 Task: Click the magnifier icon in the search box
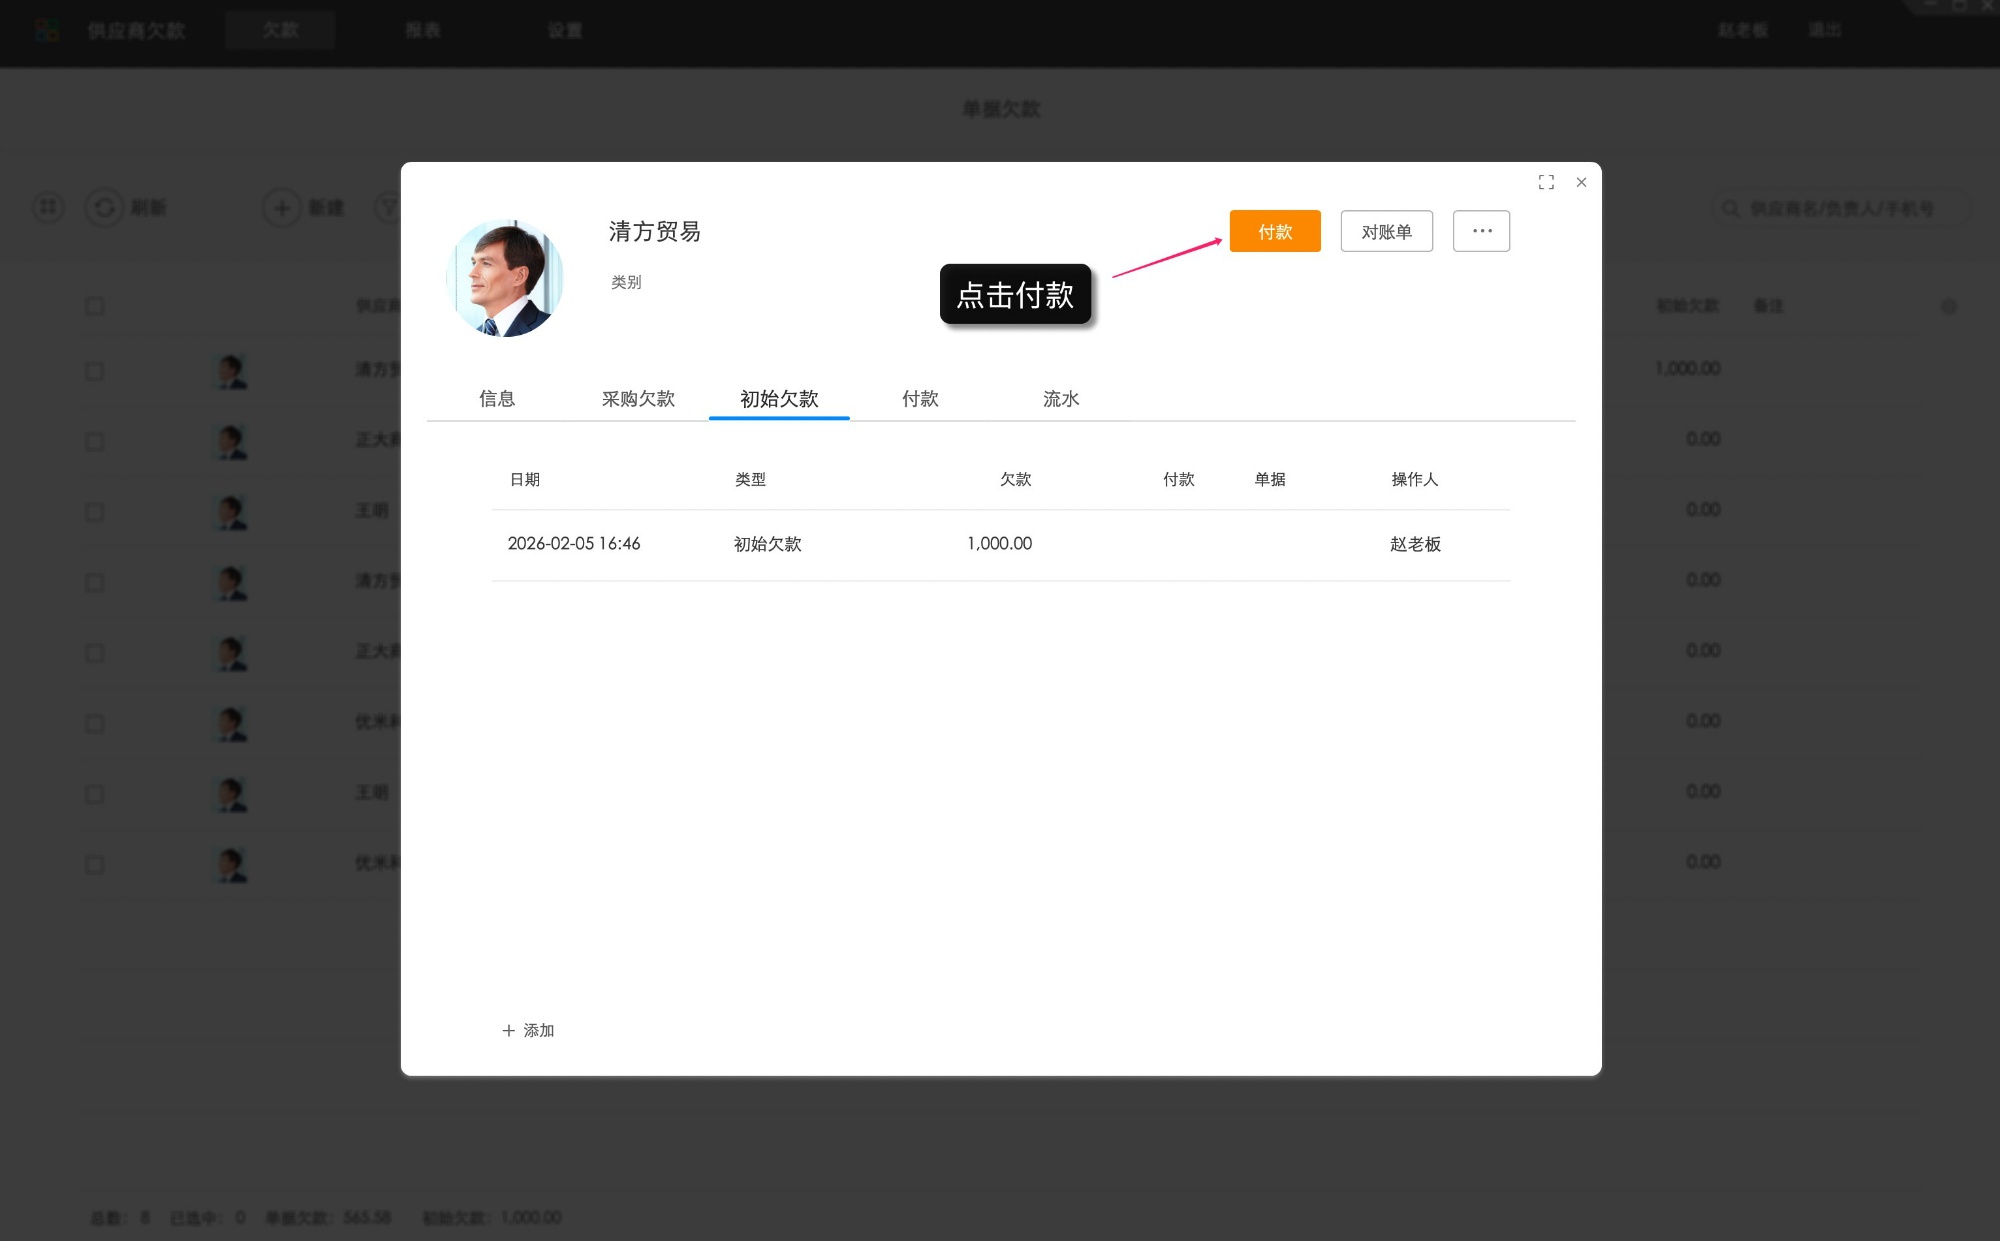(x=1730, y=208)
